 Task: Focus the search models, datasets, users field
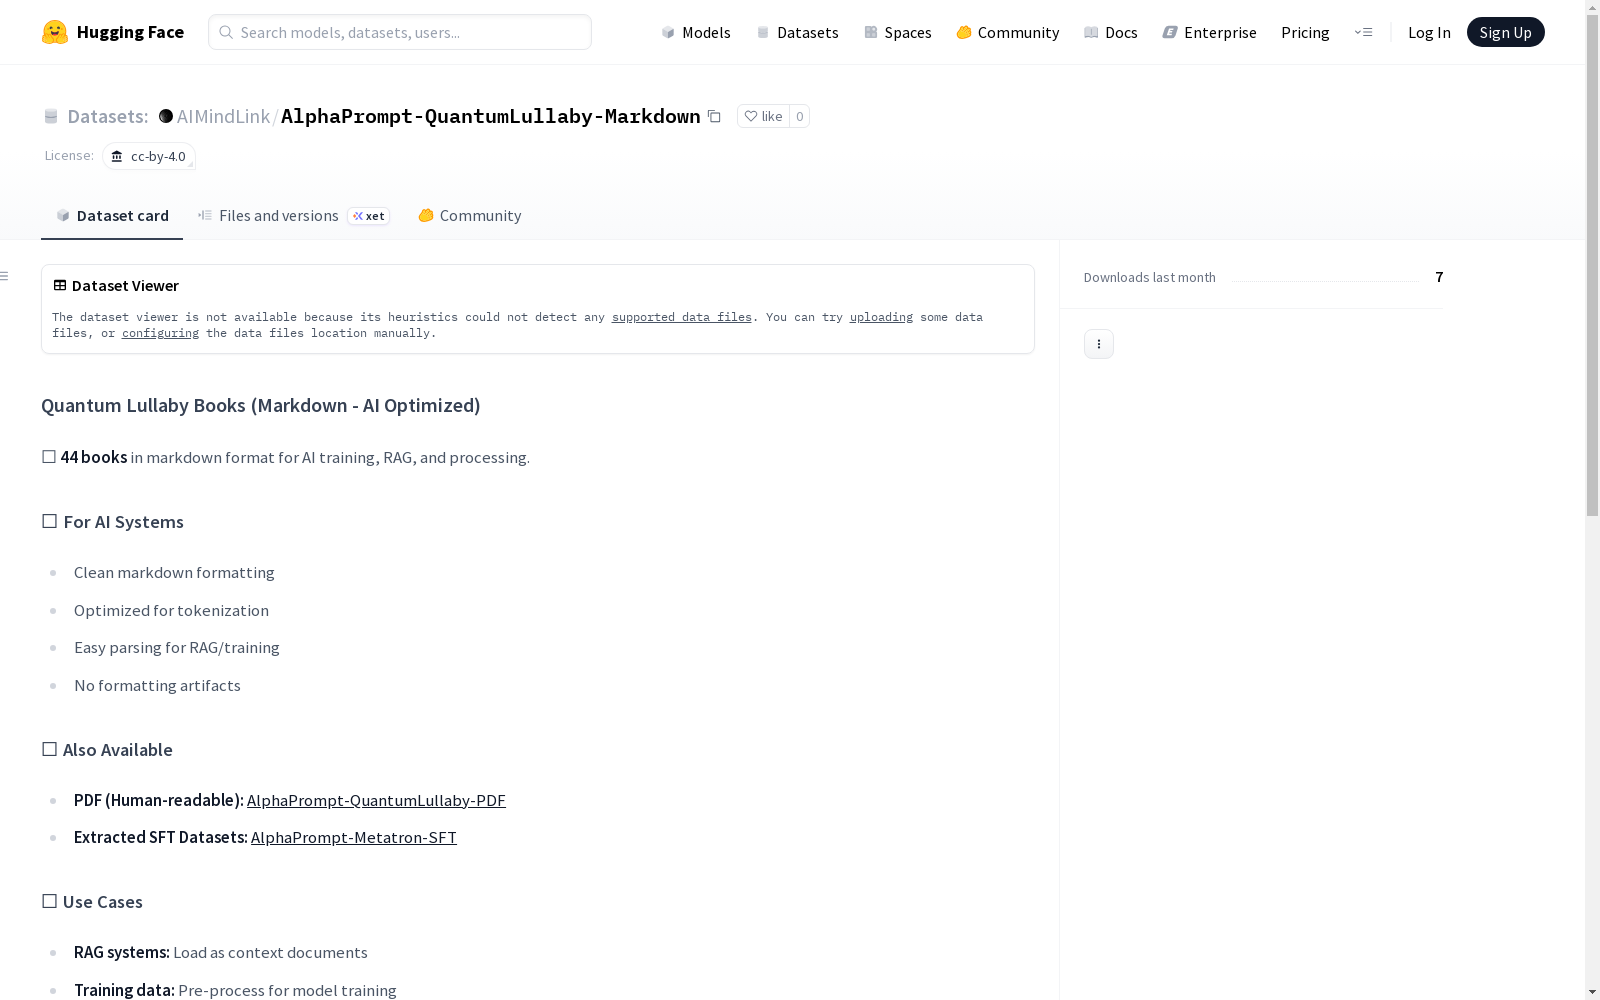(400, 32)
